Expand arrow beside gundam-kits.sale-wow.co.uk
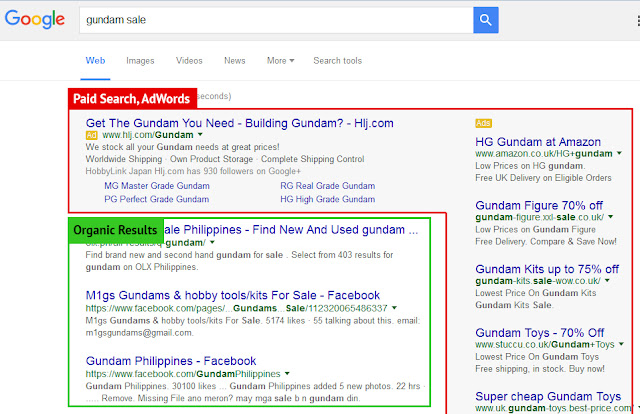This screenshot has height=414, width=640. coord(607,280)
